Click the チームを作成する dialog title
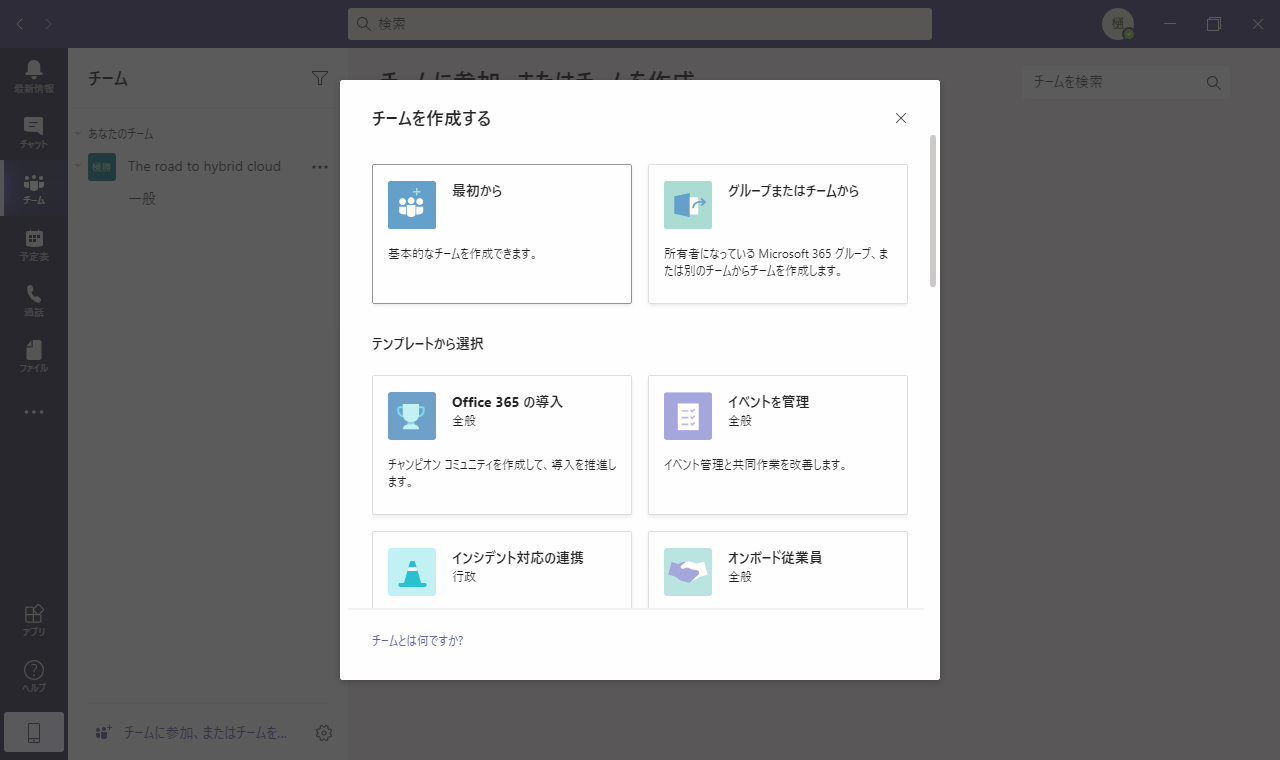The height and width of the screenshot is (760, 1280). (x=431, y=119)
